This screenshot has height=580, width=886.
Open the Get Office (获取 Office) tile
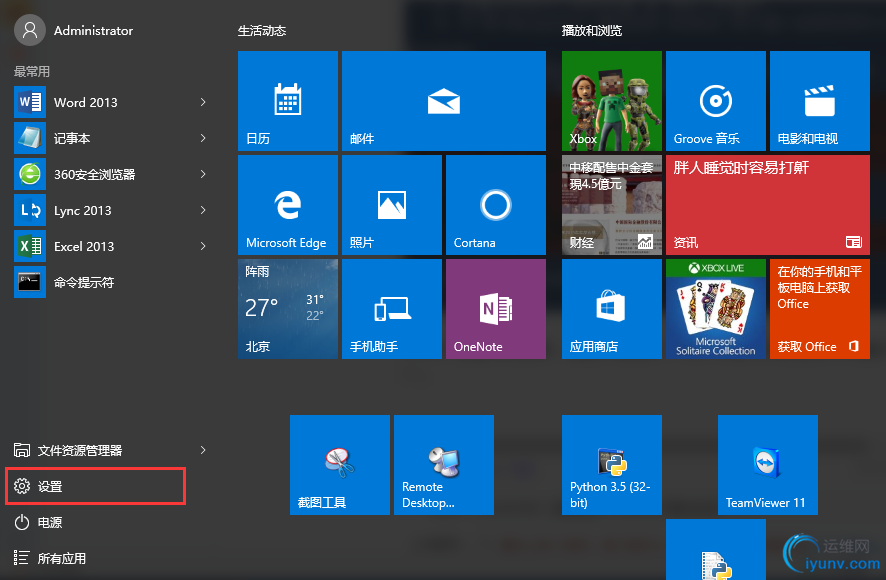[819, 309]
